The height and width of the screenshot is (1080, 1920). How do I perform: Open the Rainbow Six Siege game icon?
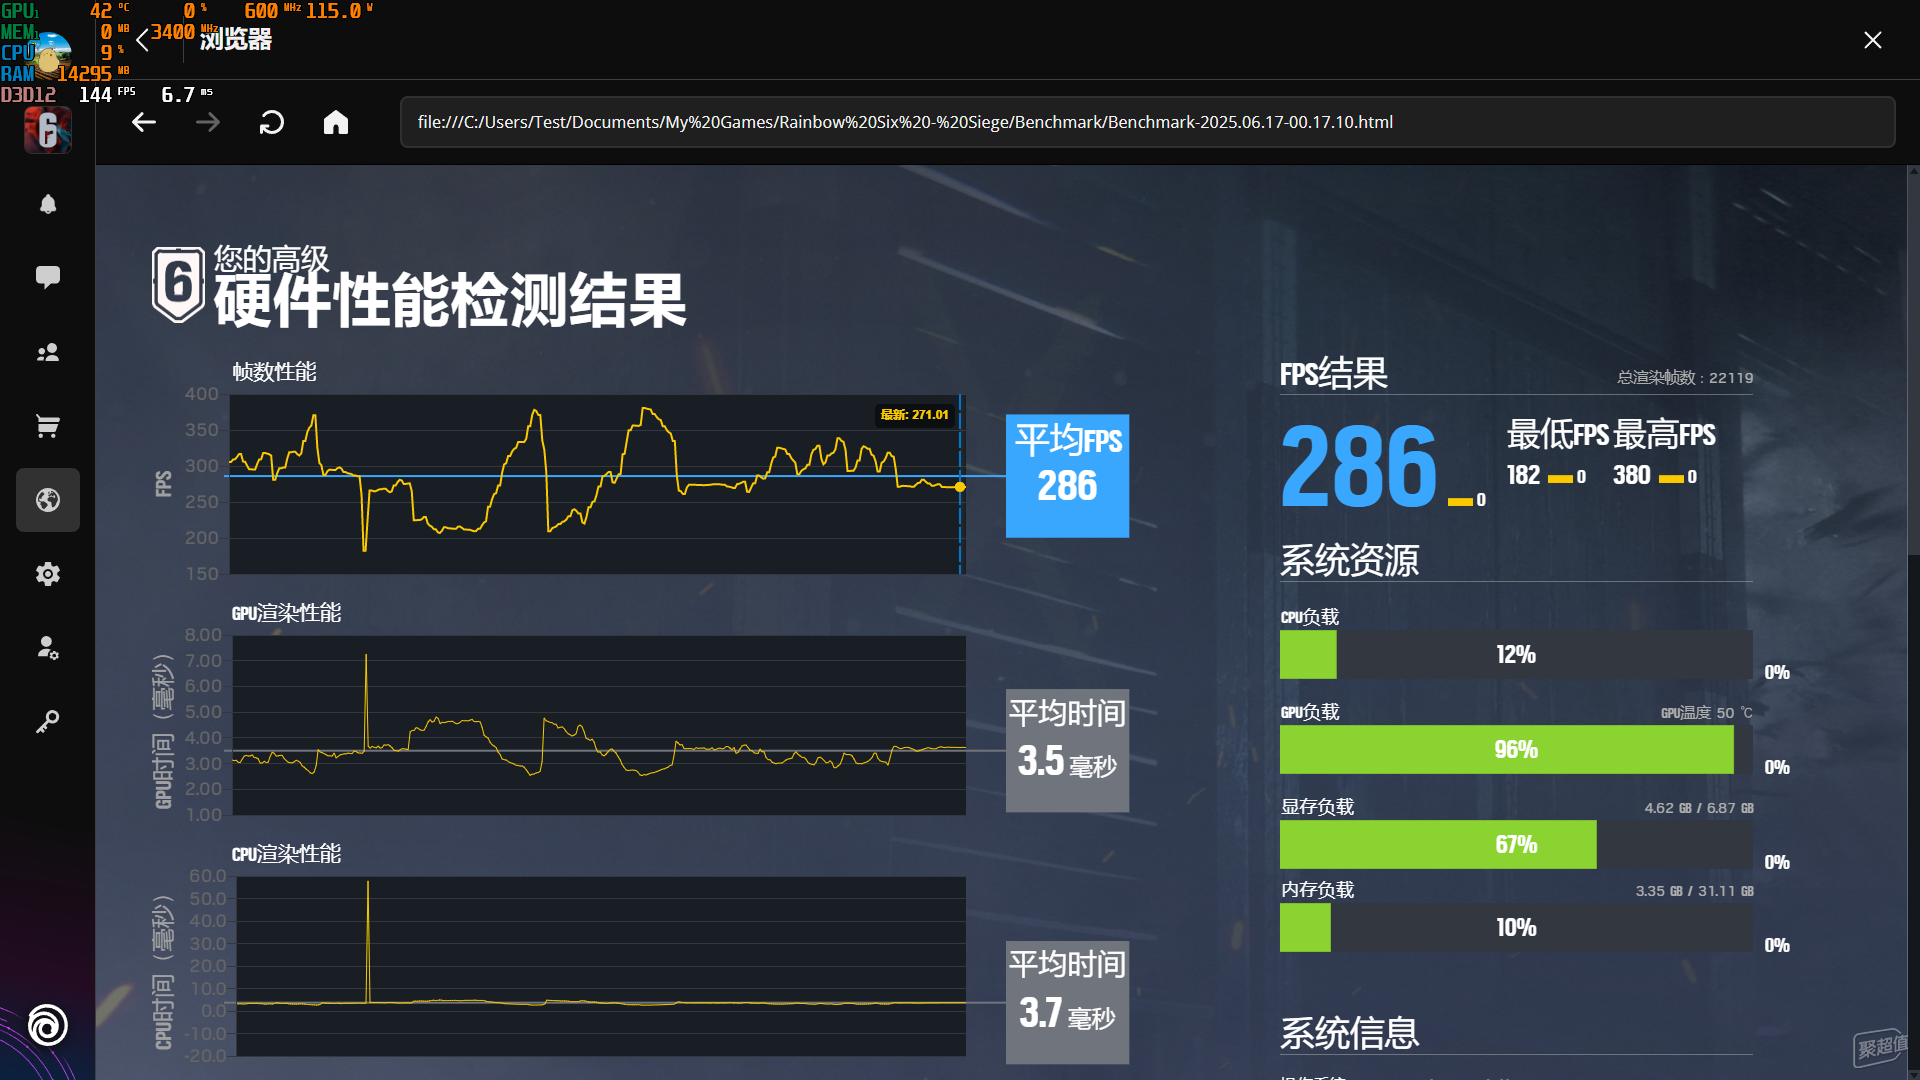coord(48,130)
